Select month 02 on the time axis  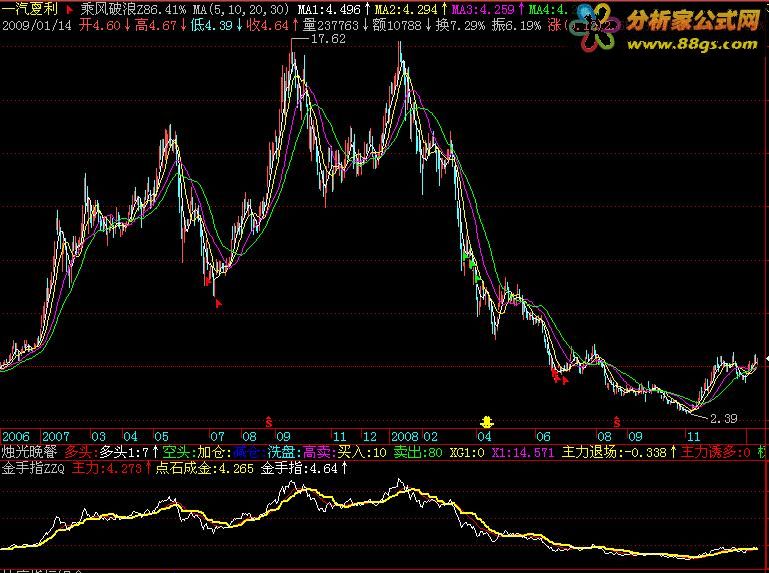tap(430, 436)
